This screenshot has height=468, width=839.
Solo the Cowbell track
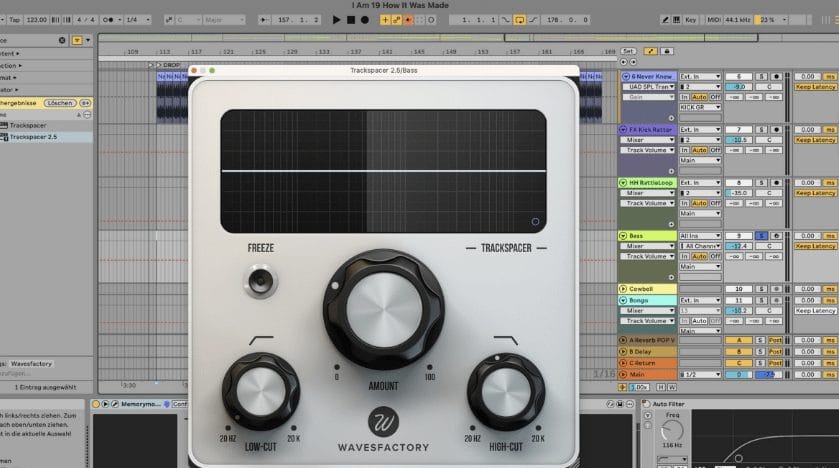pyautogui.click(x=762, y=289)
